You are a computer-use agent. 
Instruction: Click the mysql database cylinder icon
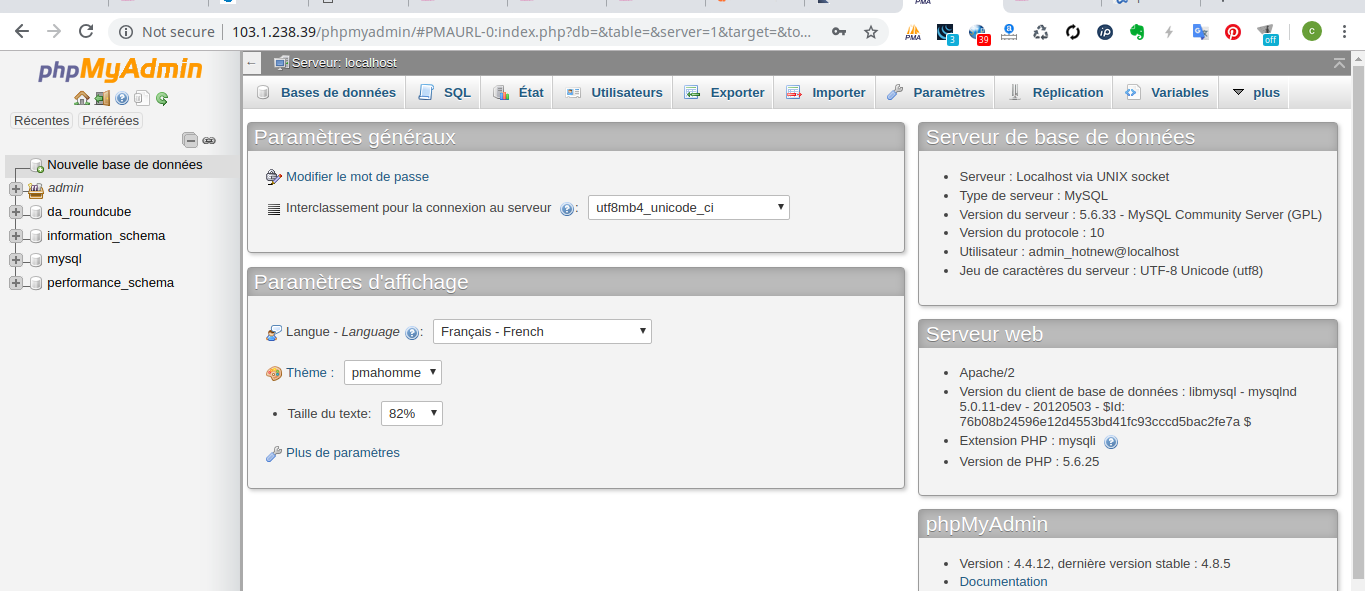36,259
